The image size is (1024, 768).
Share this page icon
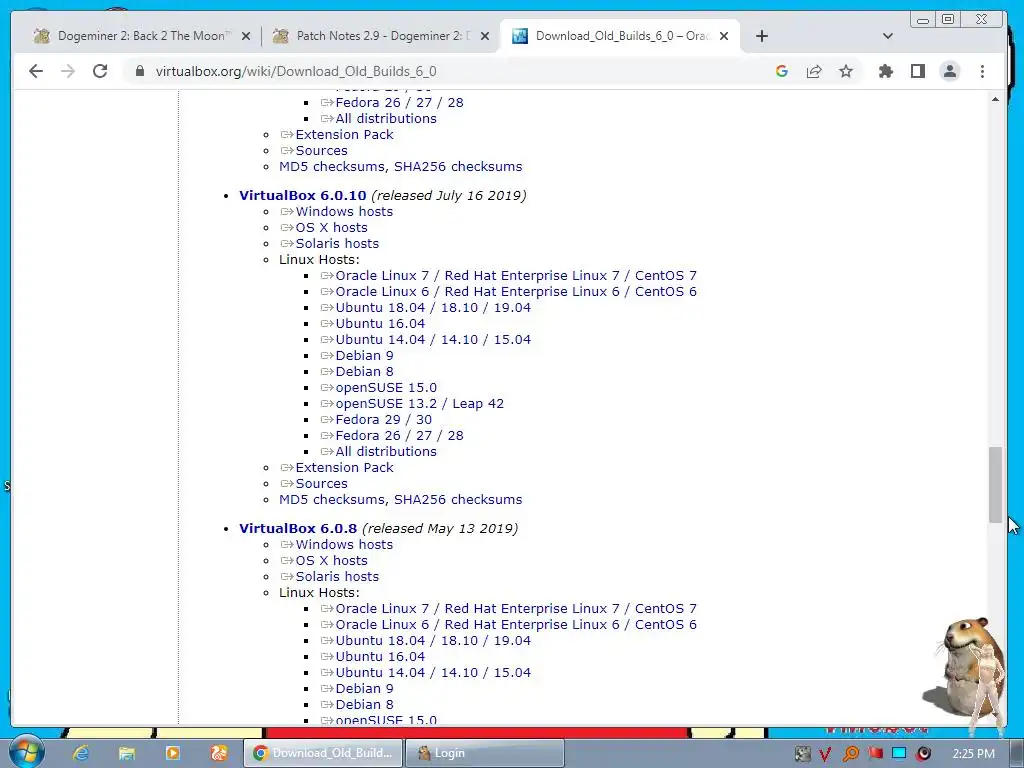814,71
